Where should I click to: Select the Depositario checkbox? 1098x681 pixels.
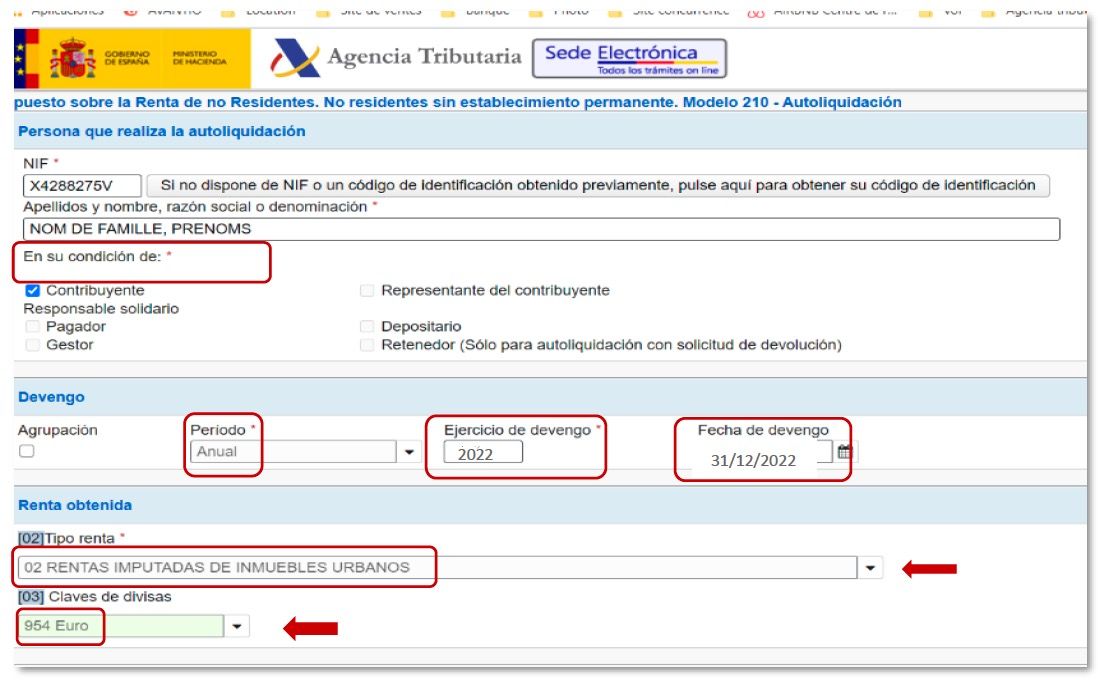(x=367, y=327)
